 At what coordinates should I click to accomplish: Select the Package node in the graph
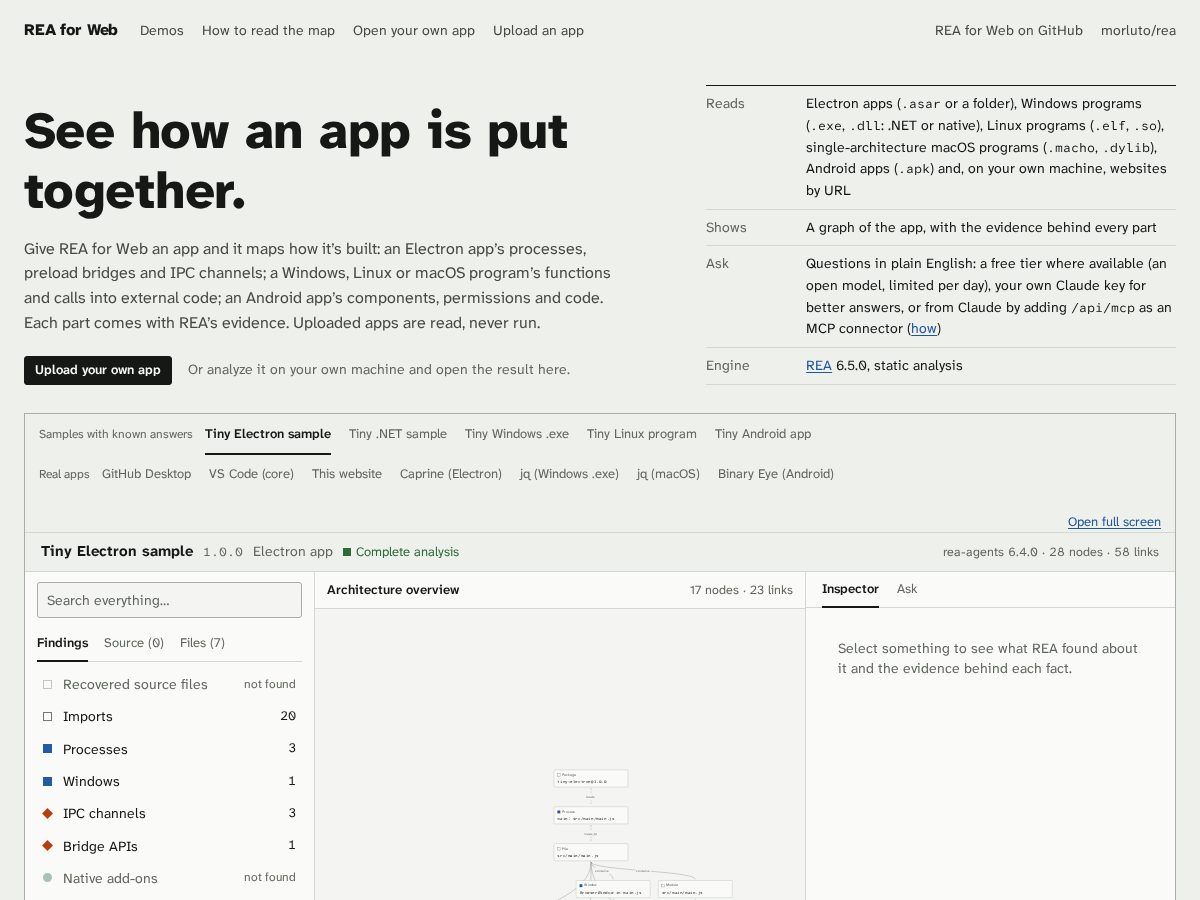pyautogui.click(x=591, y=778)
